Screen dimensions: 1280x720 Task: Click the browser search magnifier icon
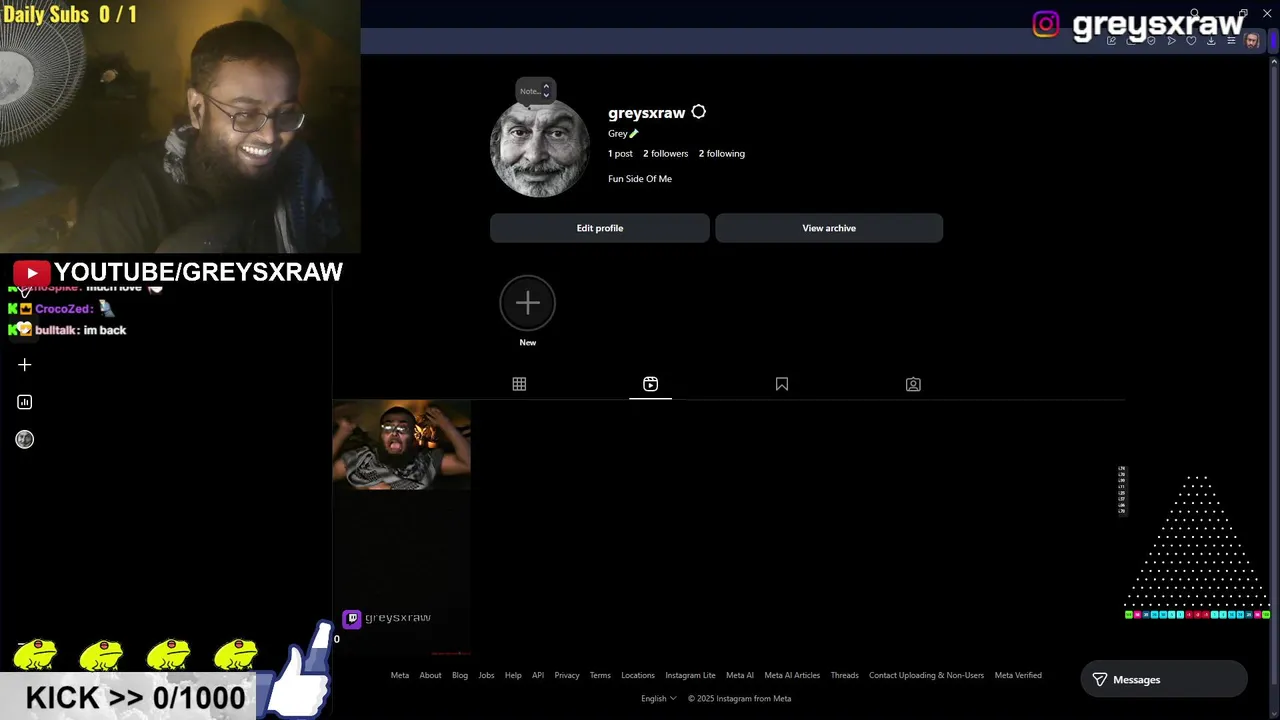pos(1194,13)
